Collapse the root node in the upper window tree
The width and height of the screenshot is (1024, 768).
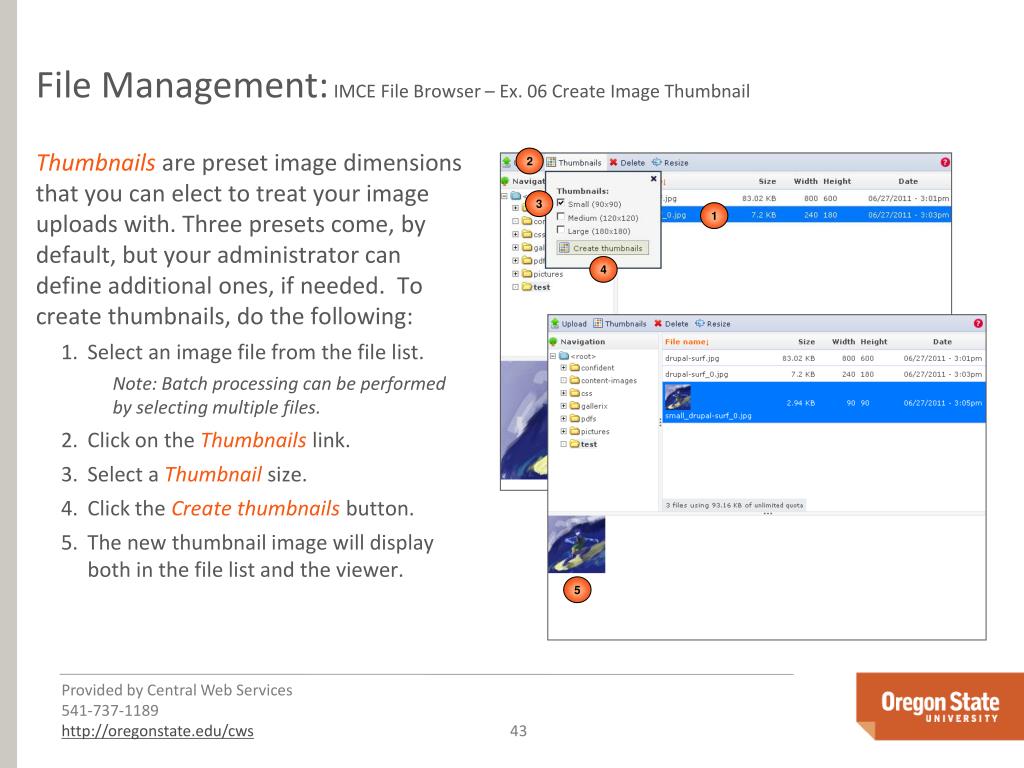504,195
